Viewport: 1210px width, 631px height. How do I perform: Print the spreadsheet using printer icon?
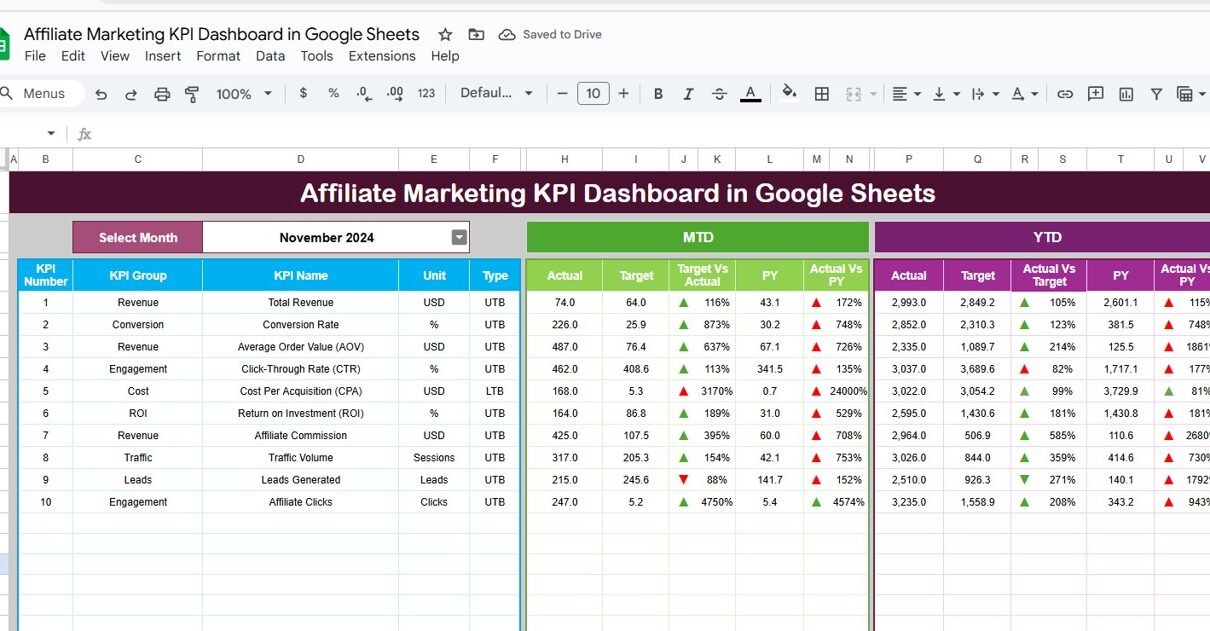pyautogui.click(x=162, y=93)
